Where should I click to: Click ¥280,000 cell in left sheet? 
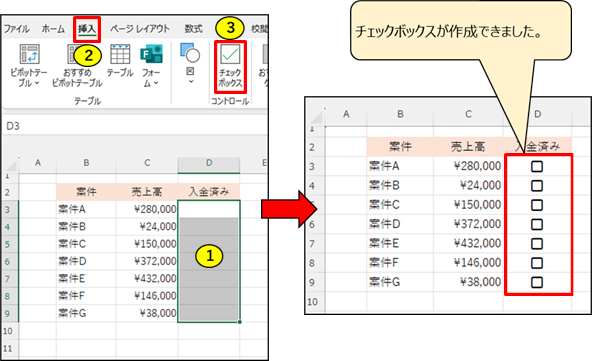tap(147, 209)
